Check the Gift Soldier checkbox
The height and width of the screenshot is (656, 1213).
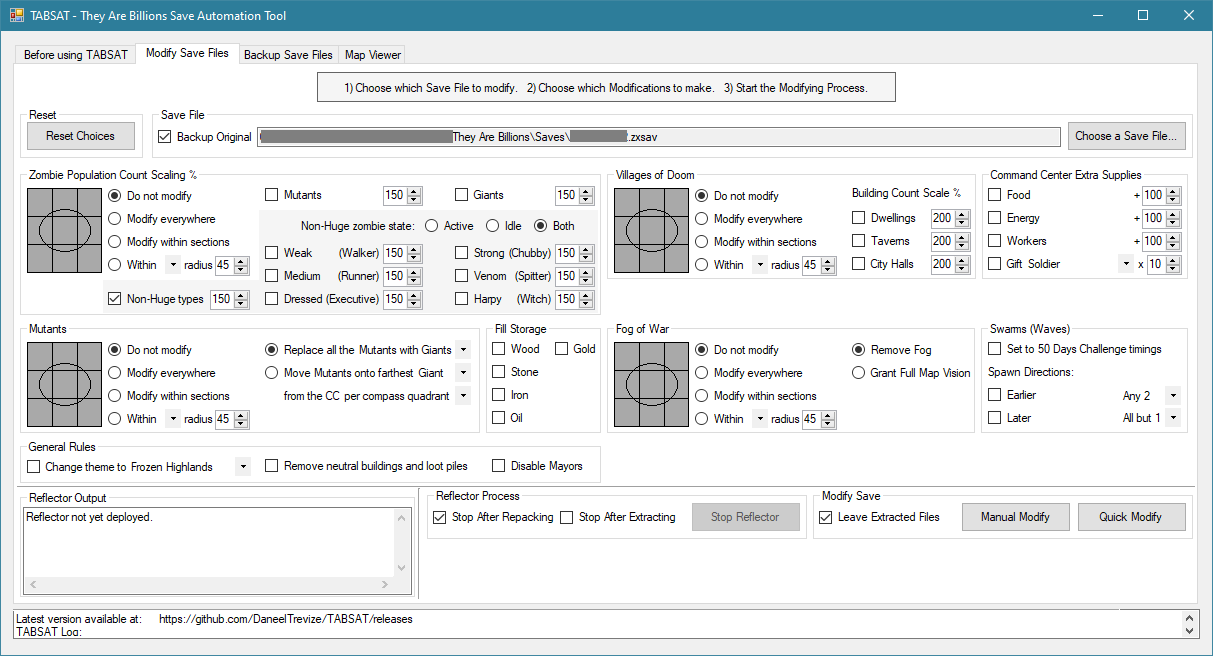(x=1024, y=264)
